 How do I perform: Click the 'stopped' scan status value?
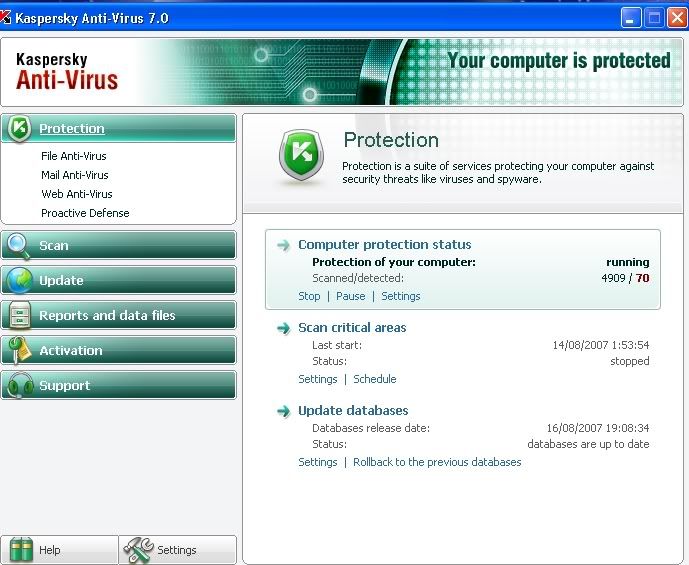coord(630,361)
